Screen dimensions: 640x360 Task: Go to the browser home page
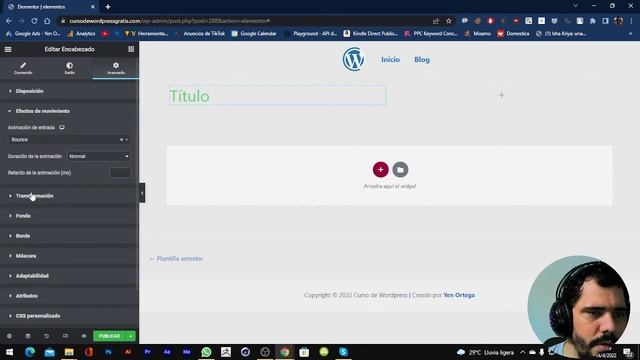[47, 21]
